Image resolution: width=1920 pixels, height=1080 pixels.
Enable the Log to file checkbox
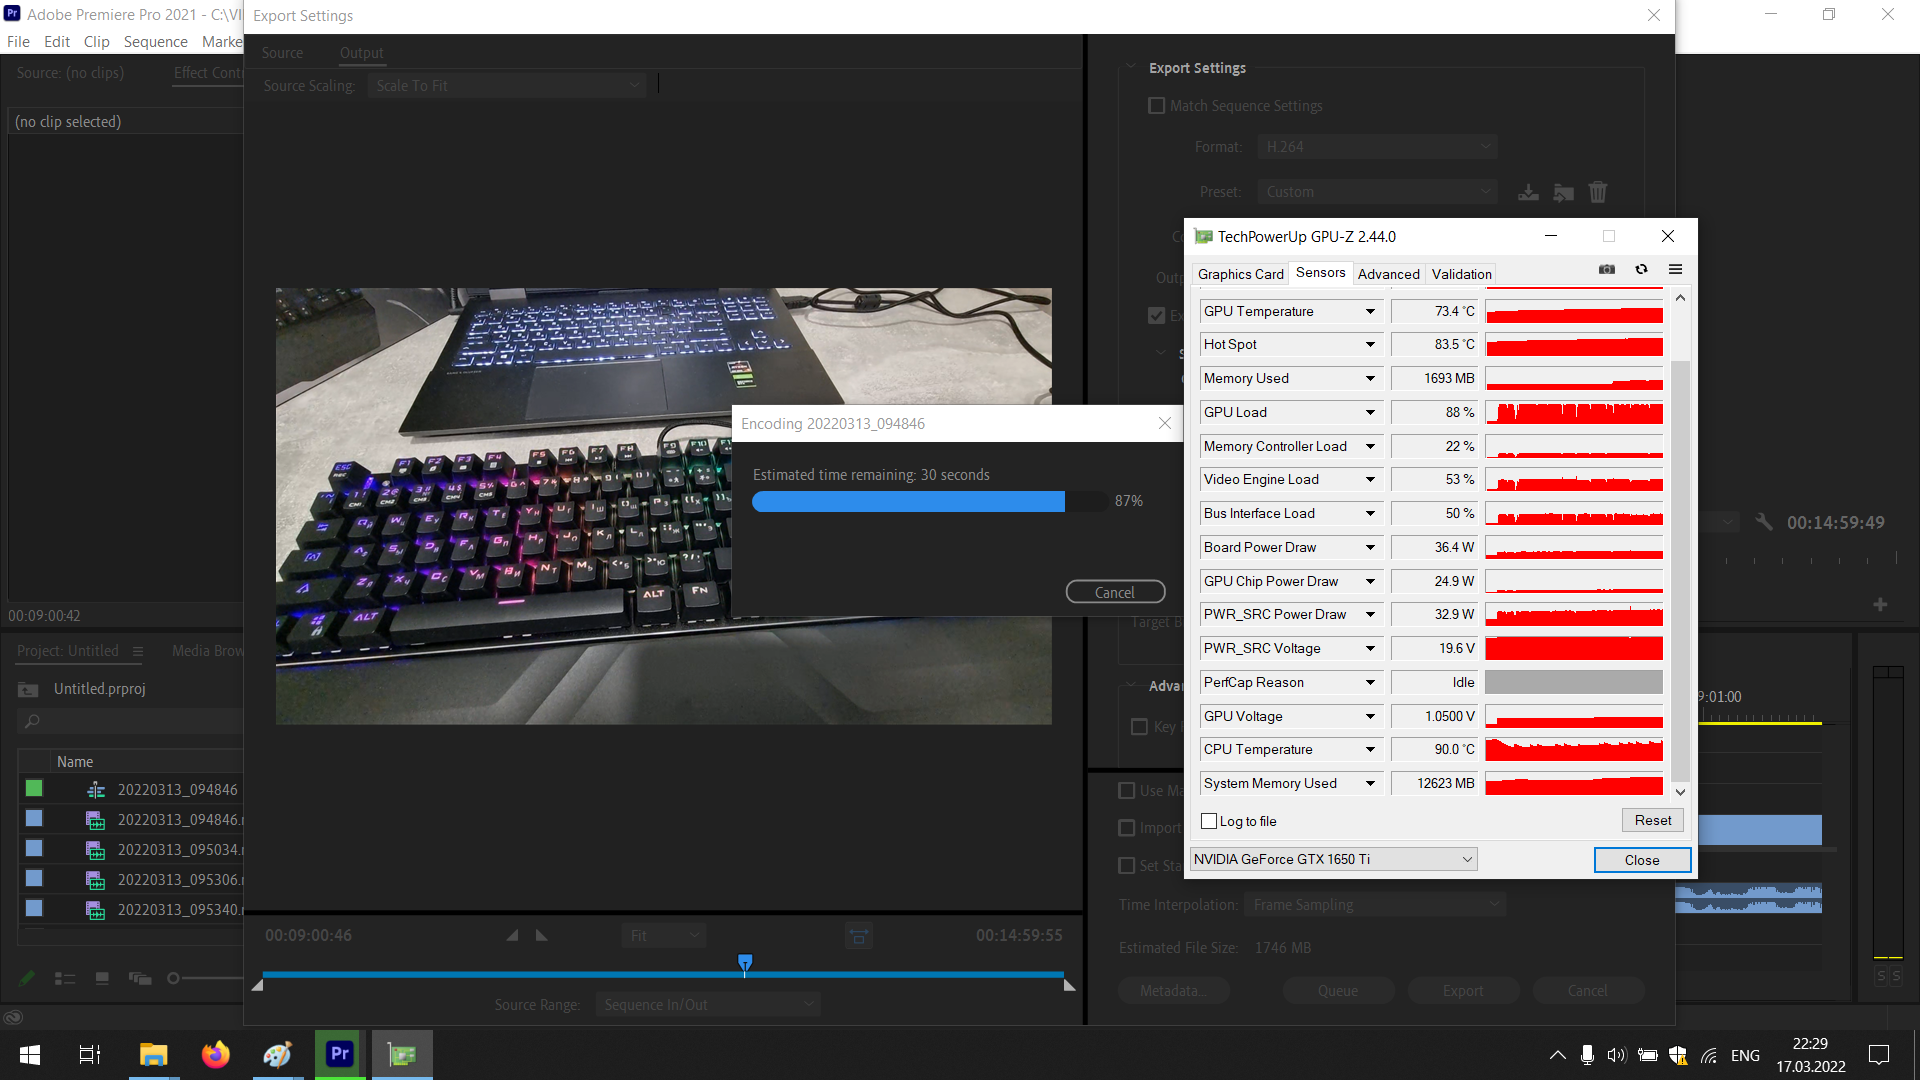click(x=1209, y=821)
